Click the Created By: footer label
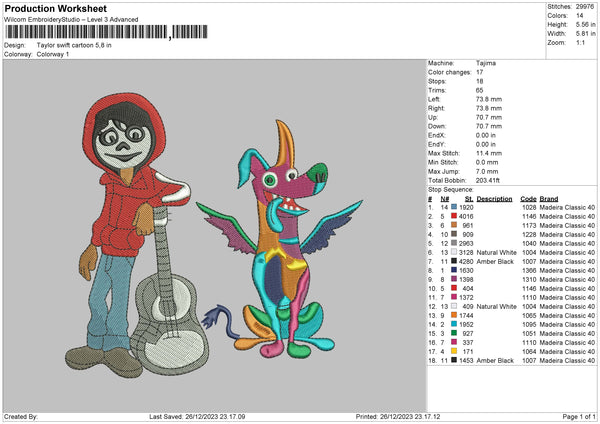This screenshot has height=424, width=600. pyautogui.click(x=21, y=416)
